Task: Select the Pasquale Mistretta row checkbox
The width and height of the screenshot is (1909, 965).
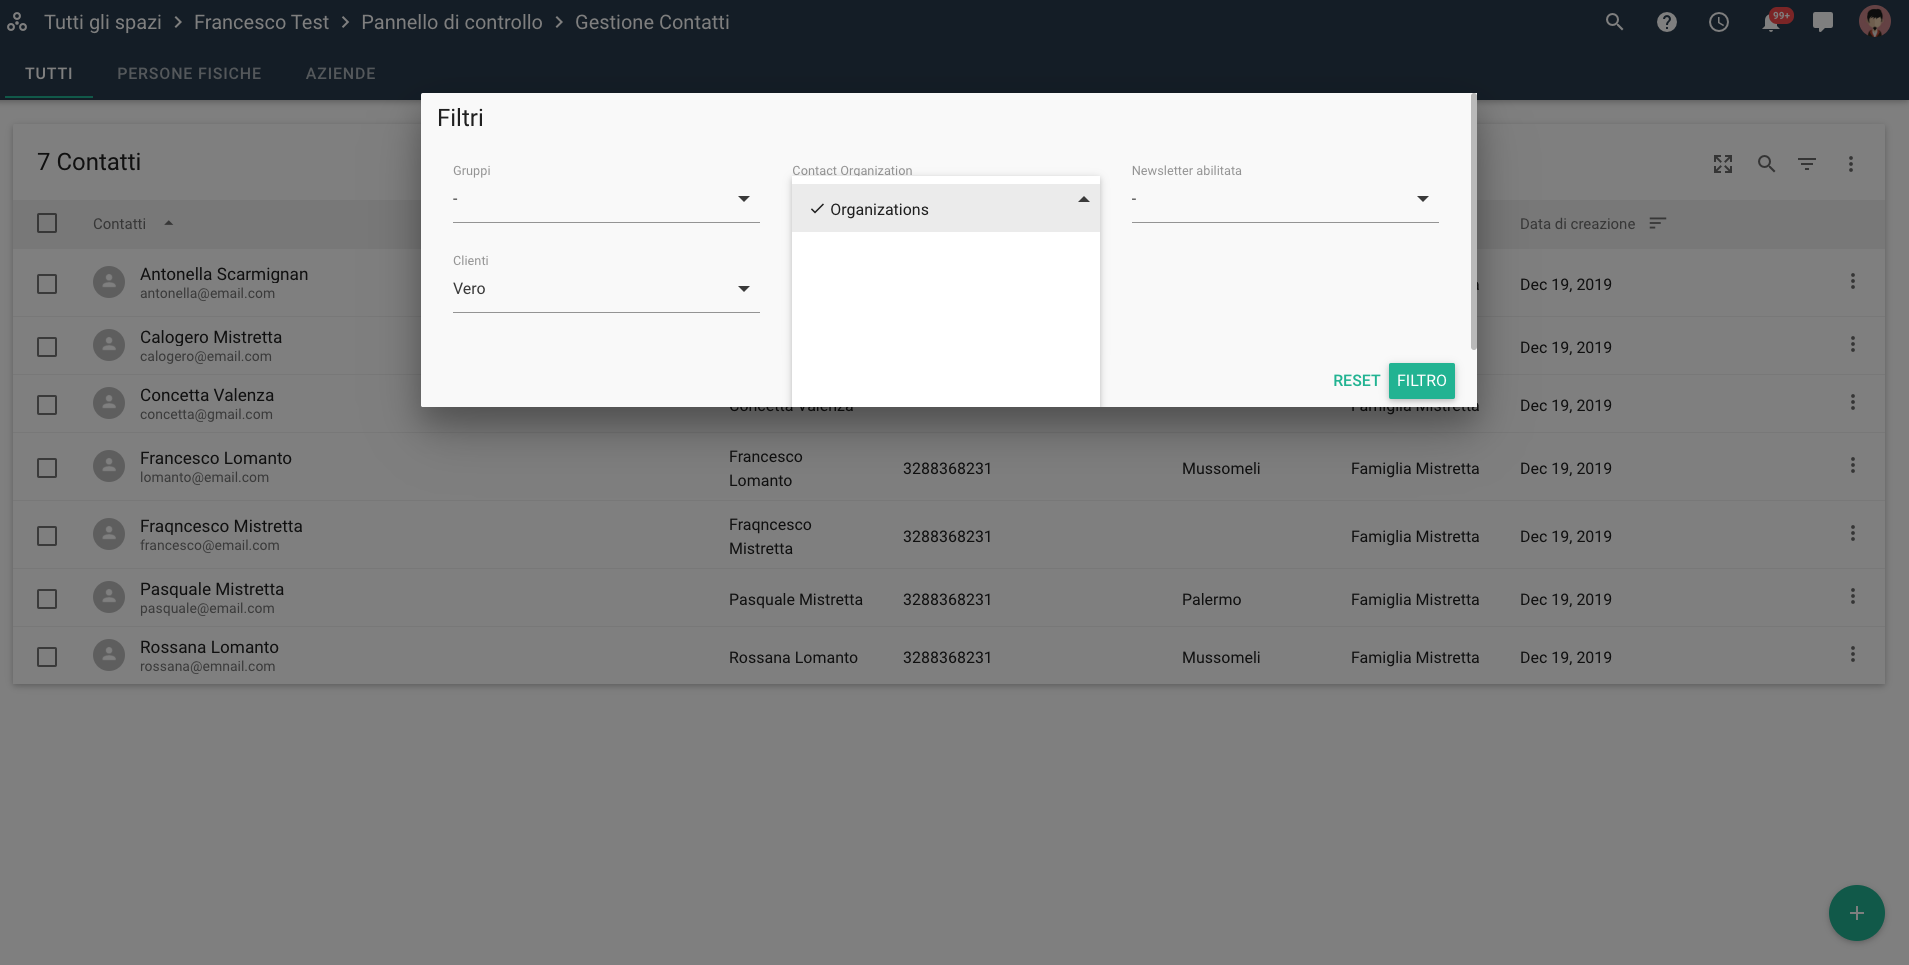Action: pyautogui.click(x=47, y=599)
